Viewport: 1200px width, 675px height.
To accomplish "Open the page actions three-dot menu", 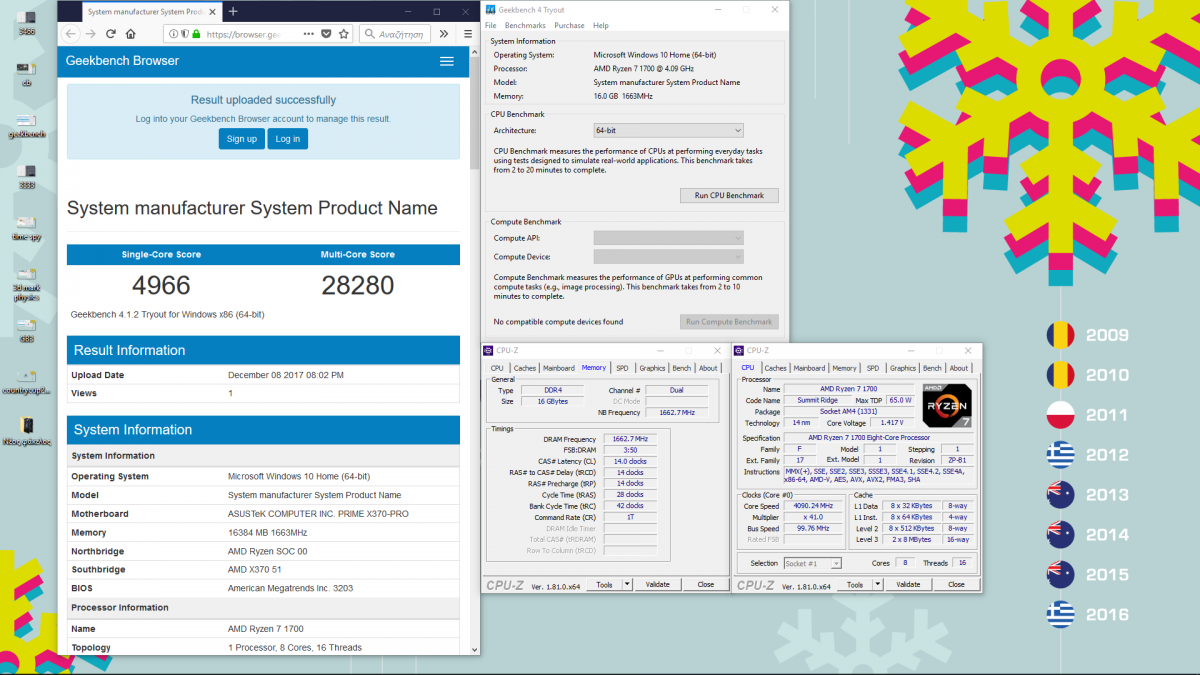I will [x=309, y=33].
